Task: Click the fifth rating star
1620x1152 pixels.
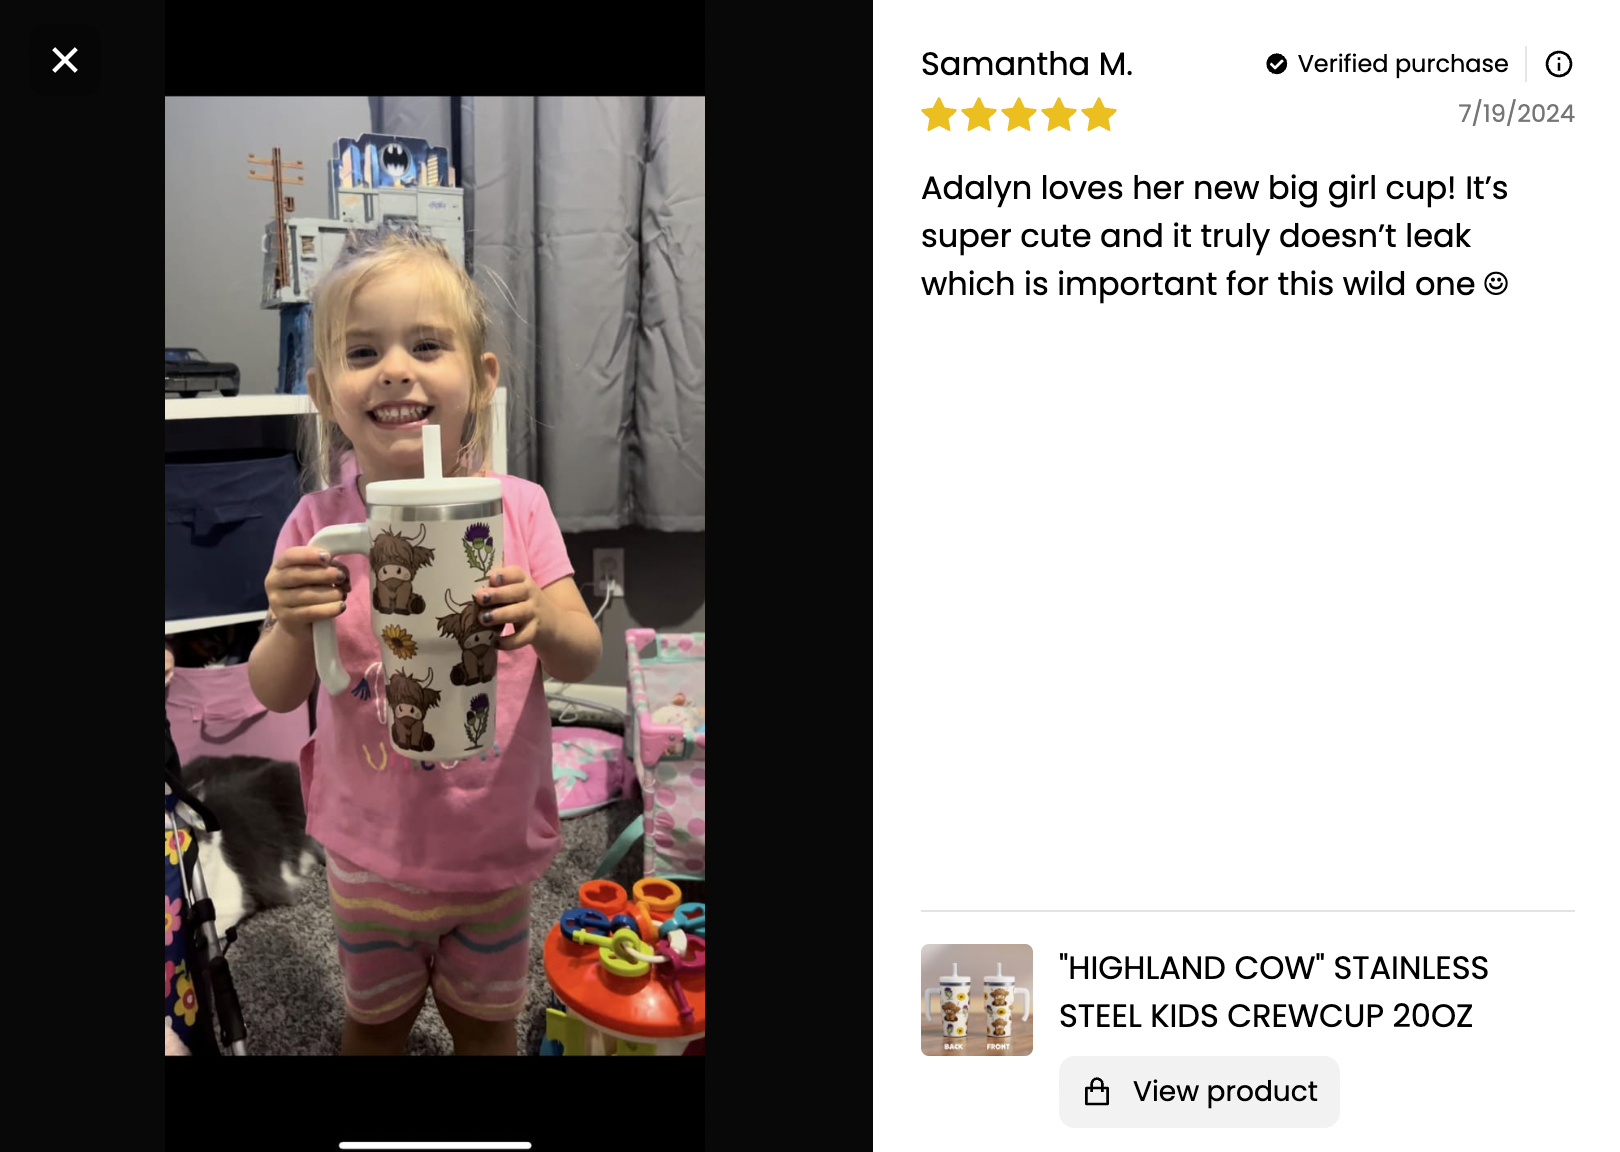Action: pos(1099,115)
